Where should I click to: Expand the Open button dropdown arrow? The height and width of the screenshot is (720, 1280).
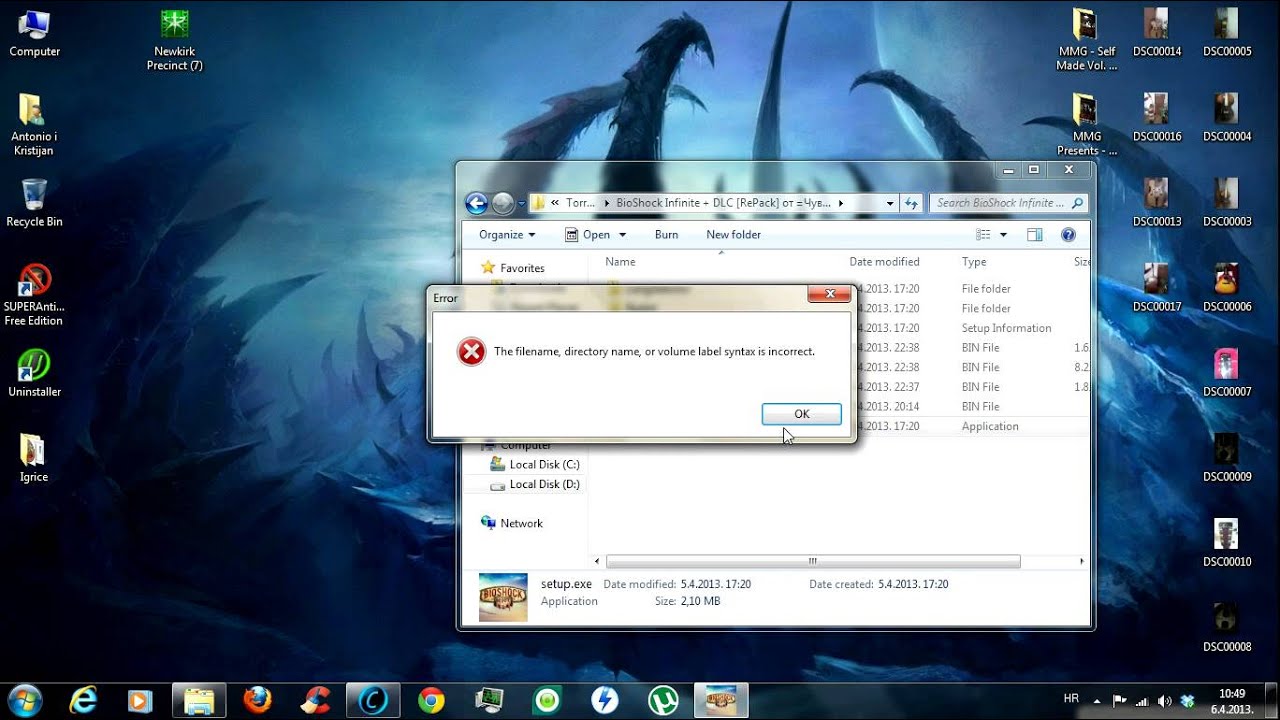[622, 235]
